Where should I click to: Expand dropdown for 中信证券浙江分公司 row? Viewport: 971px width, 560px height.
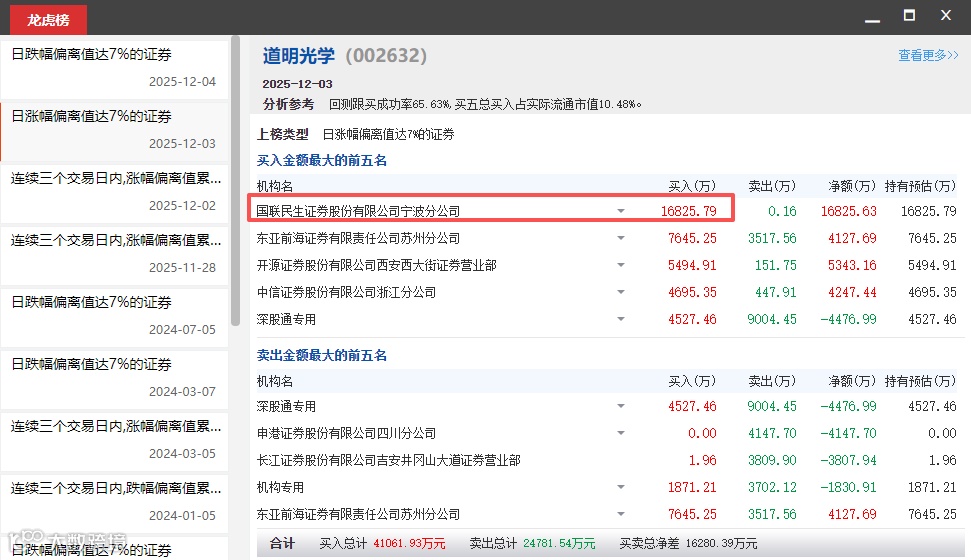pyautogui.click(x=620, y=292)
